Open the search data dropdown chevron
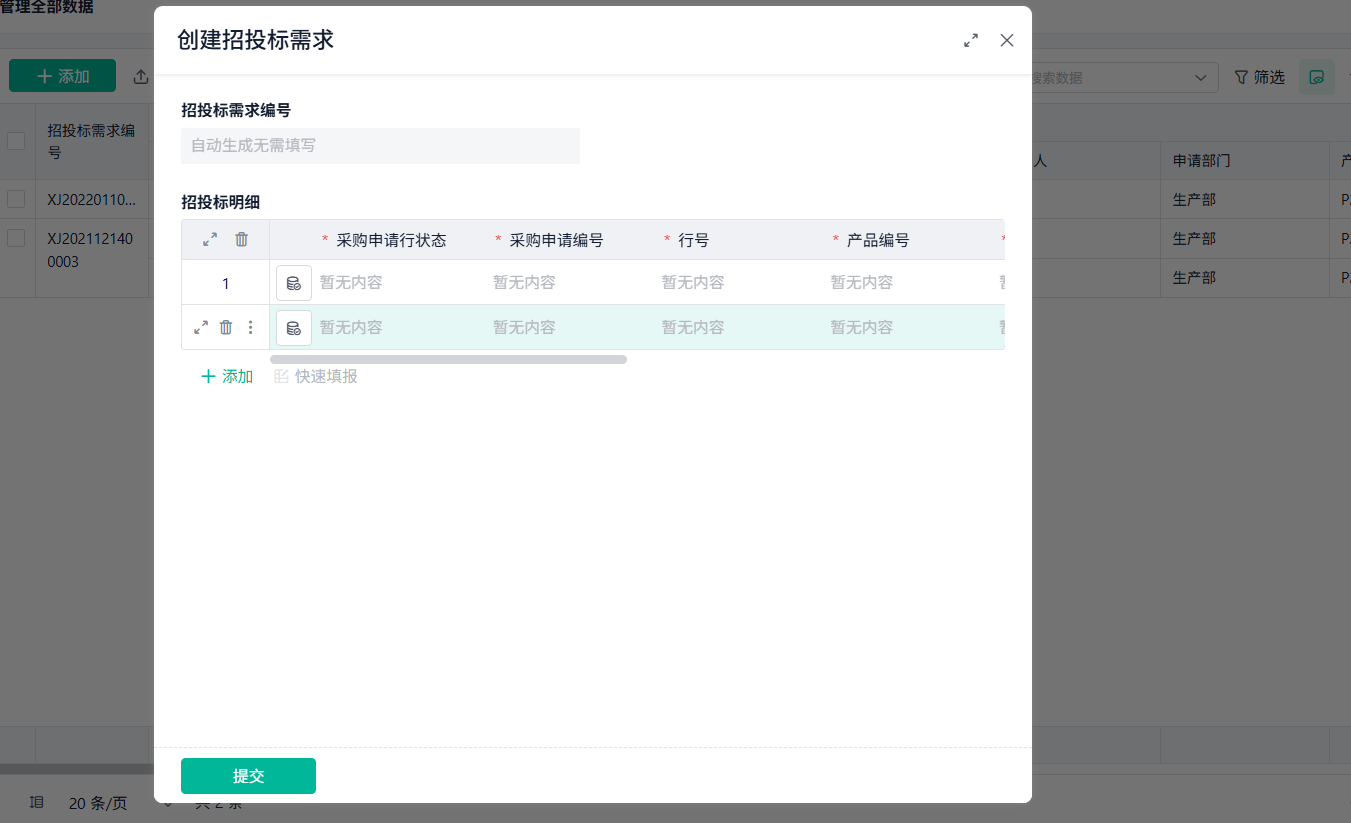Screen dimensions: 1351x823 tap(1199, 77)
